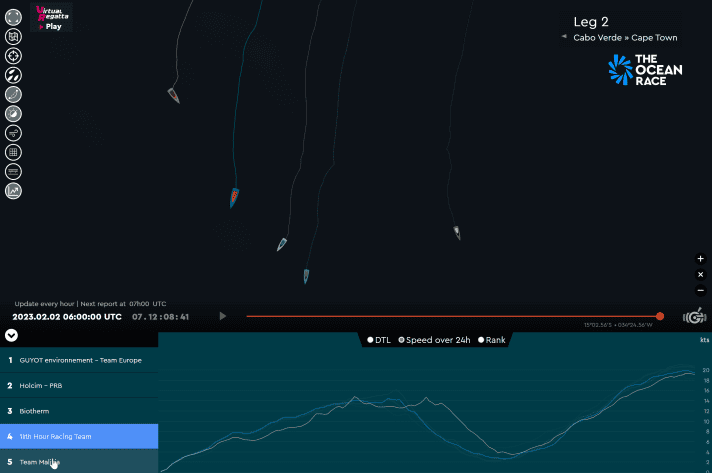Click the Leg 2 title
This screenshot has height=473, width=712.
(591, 22)
